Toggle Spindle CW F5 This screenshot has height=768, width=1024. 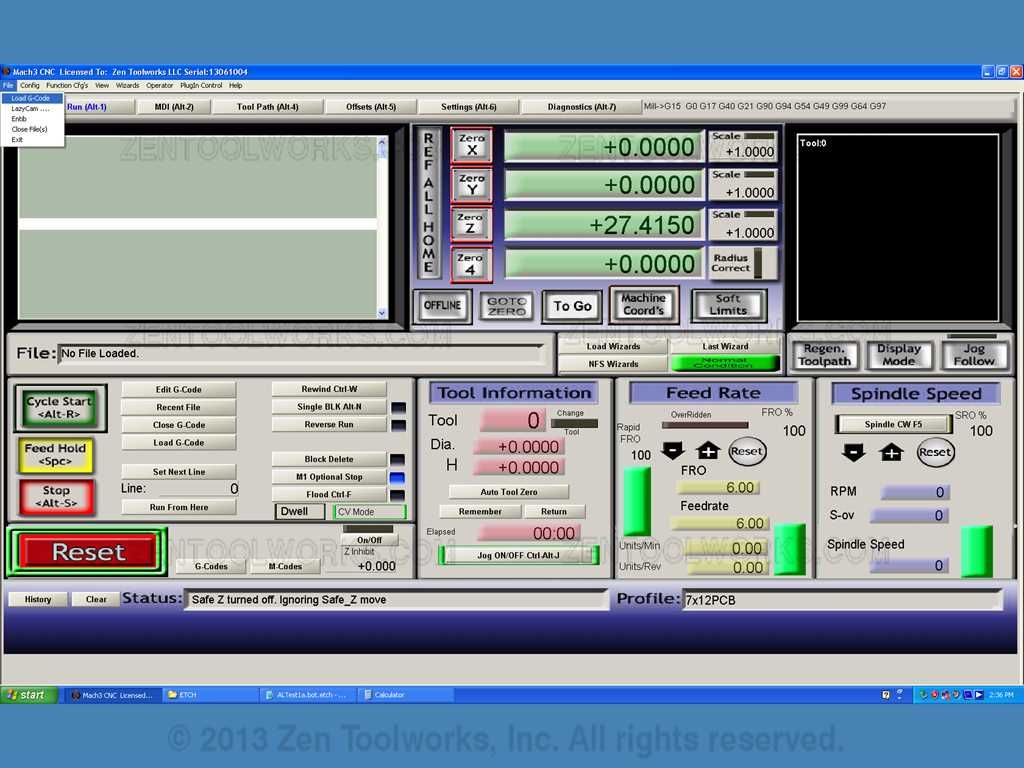click(893, 424)
